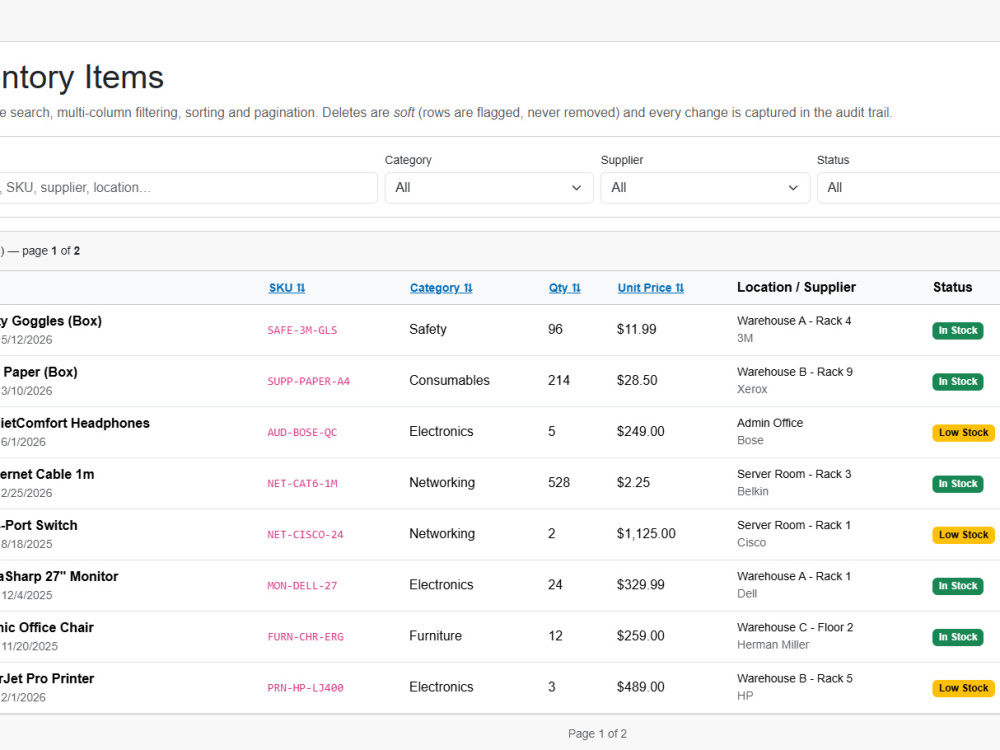Image resolution: width=1000 pixels, height=750 pixels.
Task: Click location Server Room - Rack 3
Action: (x=794, y=474)
